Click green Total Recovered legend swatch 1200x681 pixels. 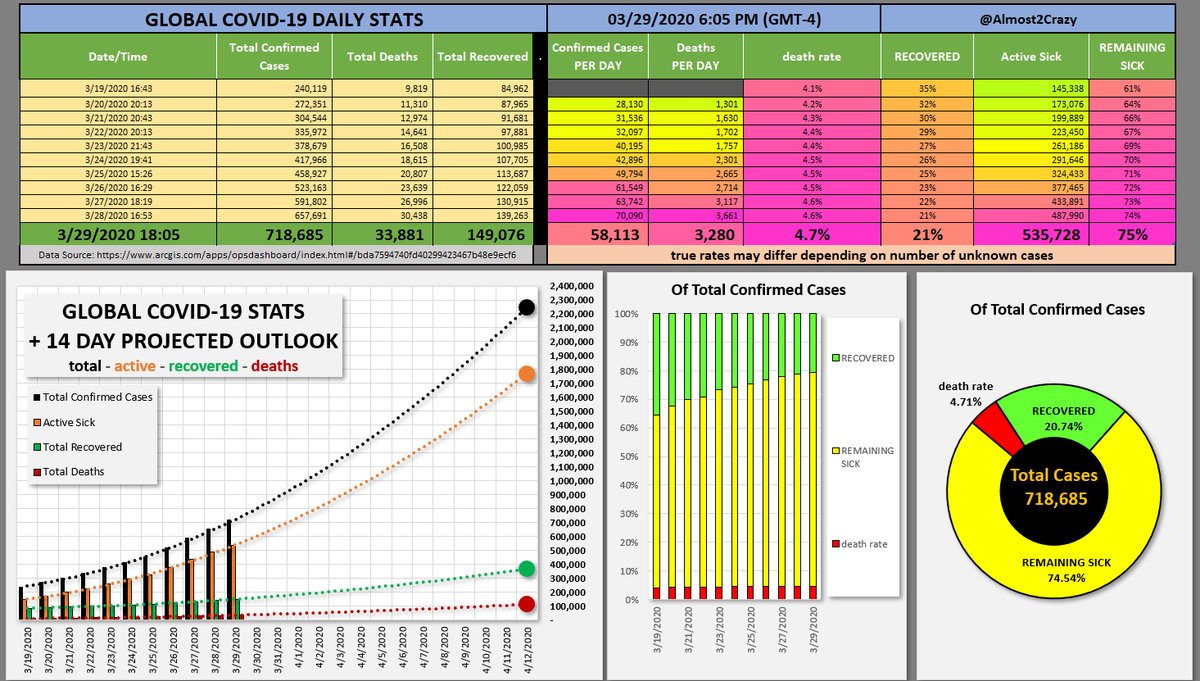point(36,447)
